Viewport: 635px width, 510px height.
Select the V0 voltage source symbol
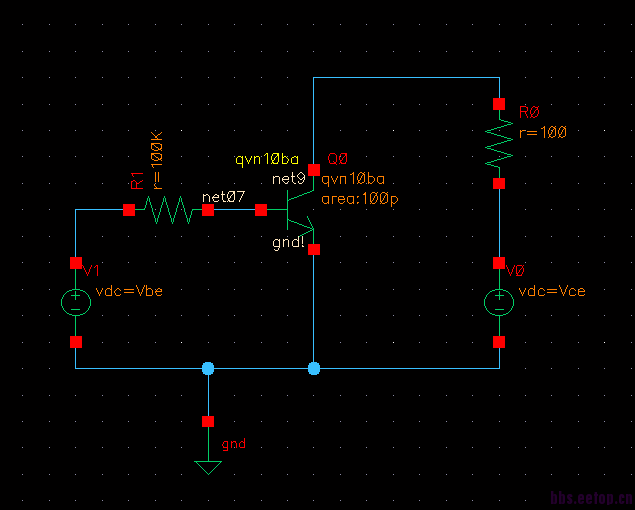coord(499,302)
